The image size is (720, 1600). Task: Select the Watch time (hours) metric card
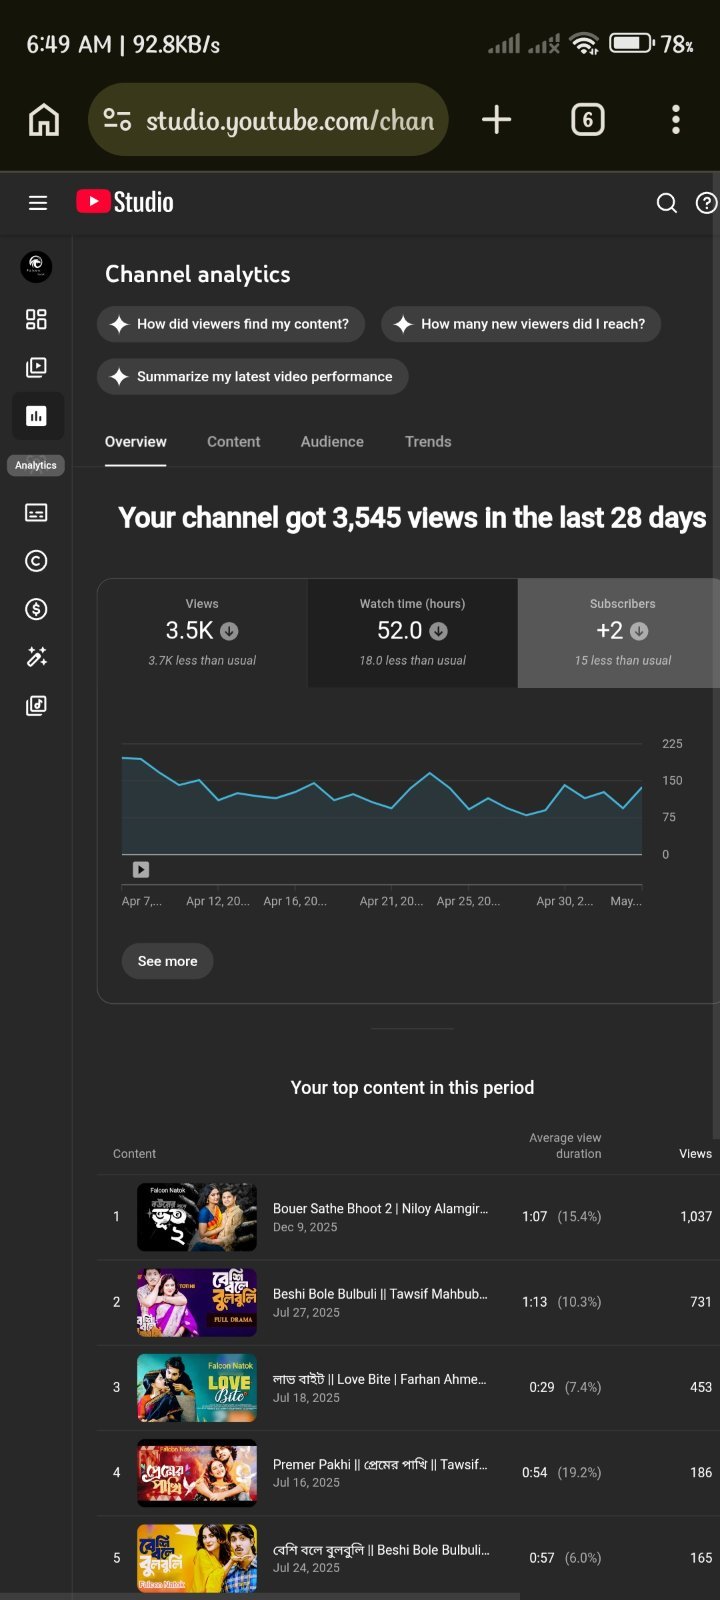tap(412, 633)
